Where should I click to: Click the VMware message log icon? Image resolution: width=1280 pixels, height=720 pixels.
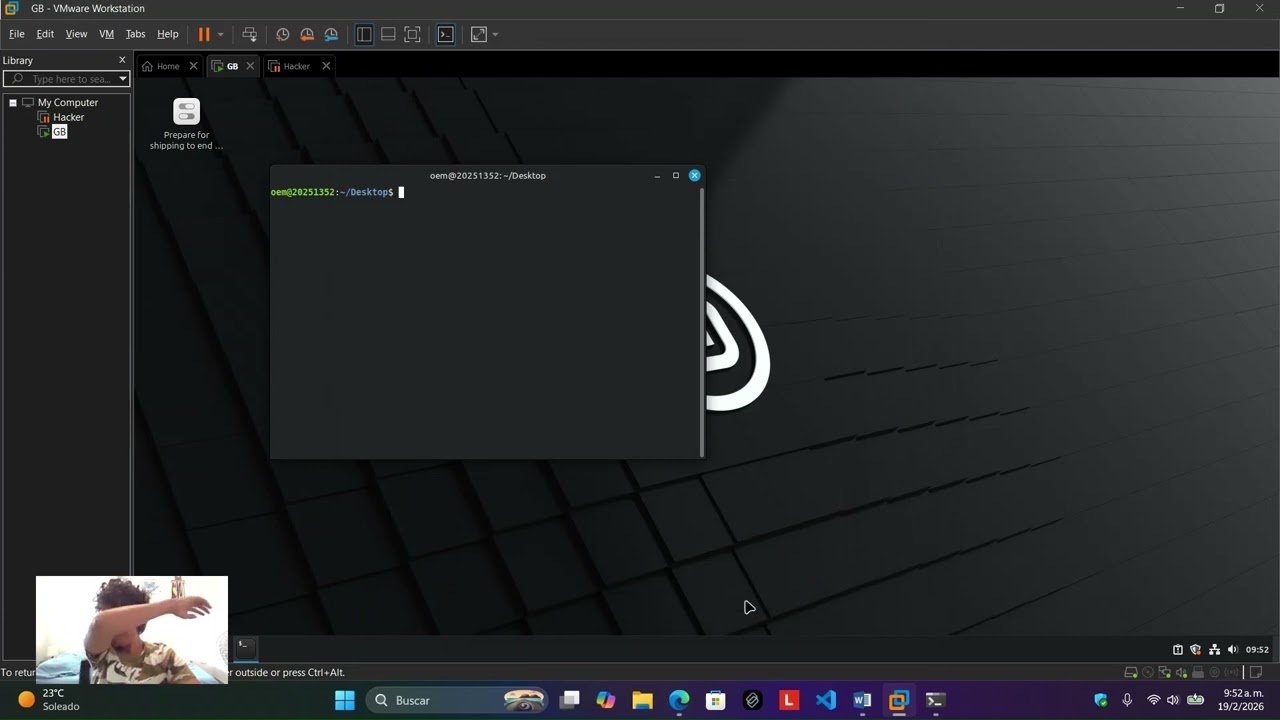coord(1258,672)
